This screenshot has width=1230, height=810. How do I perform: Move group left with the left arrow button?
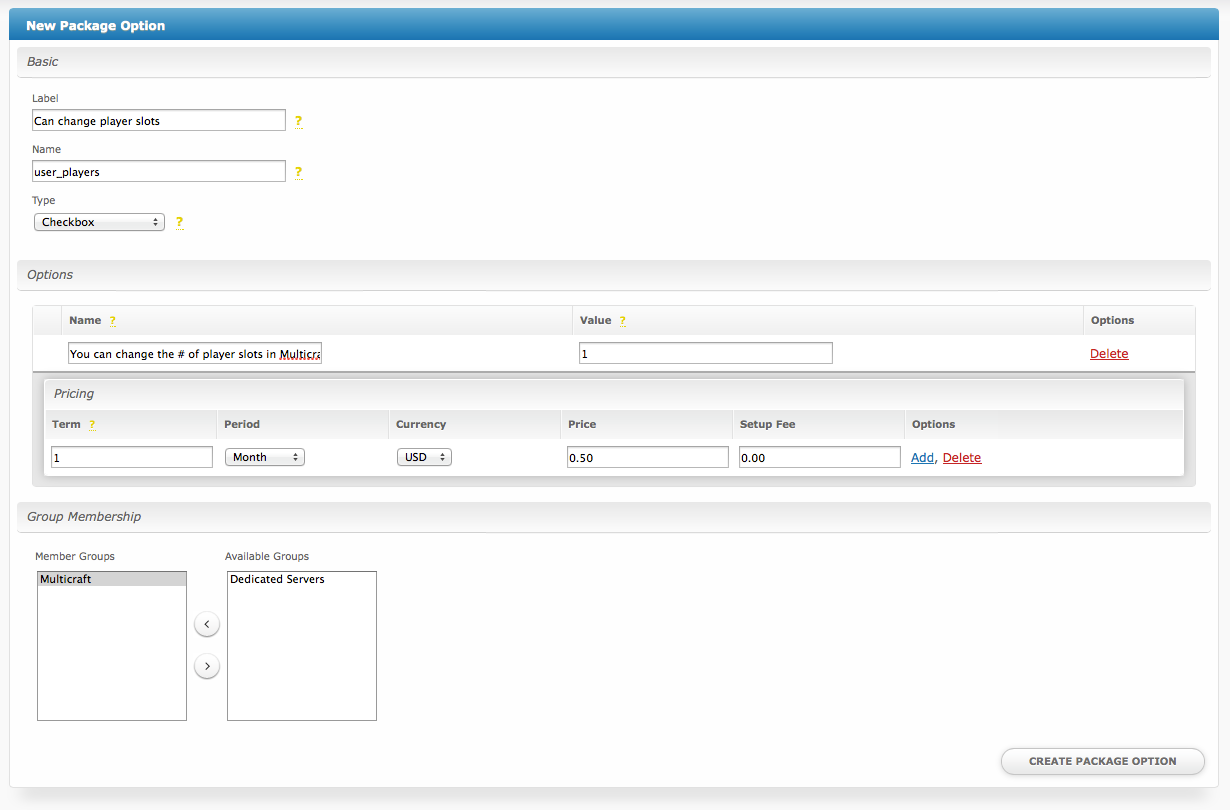(x=206, y=625)
